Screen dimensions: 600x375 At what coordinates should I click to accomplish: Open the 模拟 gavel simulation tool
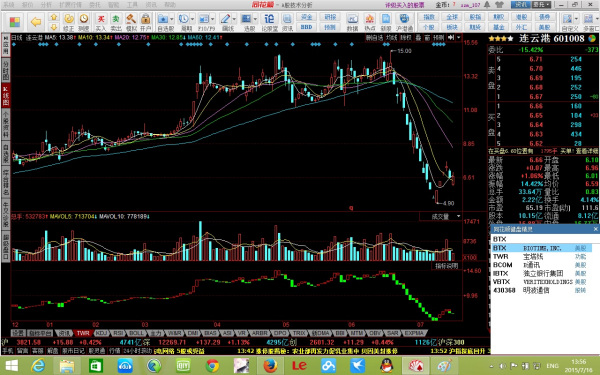click(x=131, y=22)
